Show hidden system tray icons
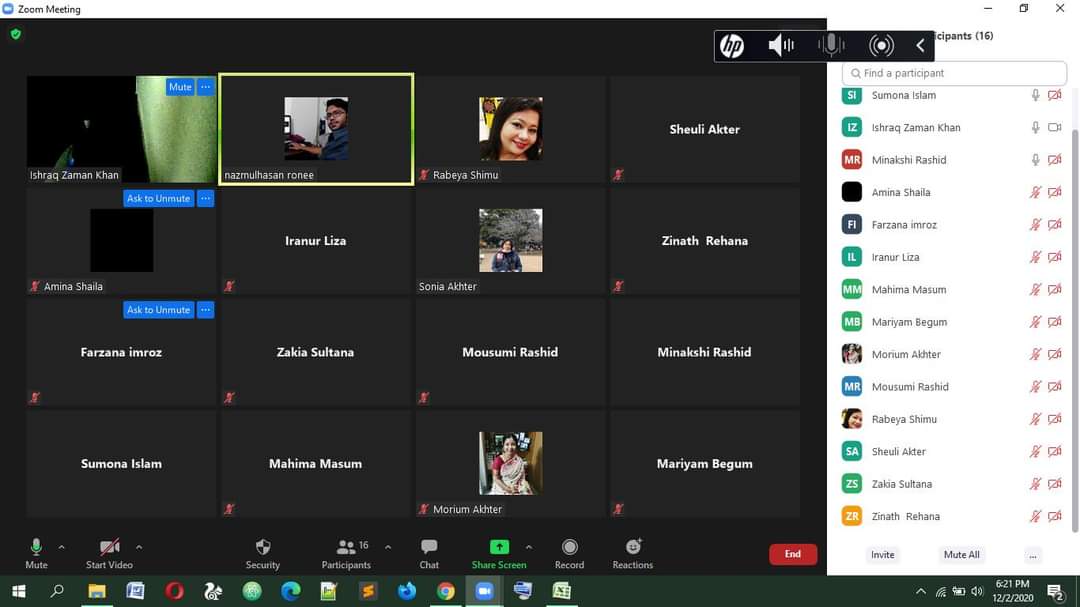Viewport: 1080px width, 607px height. [x=921, y=591]
